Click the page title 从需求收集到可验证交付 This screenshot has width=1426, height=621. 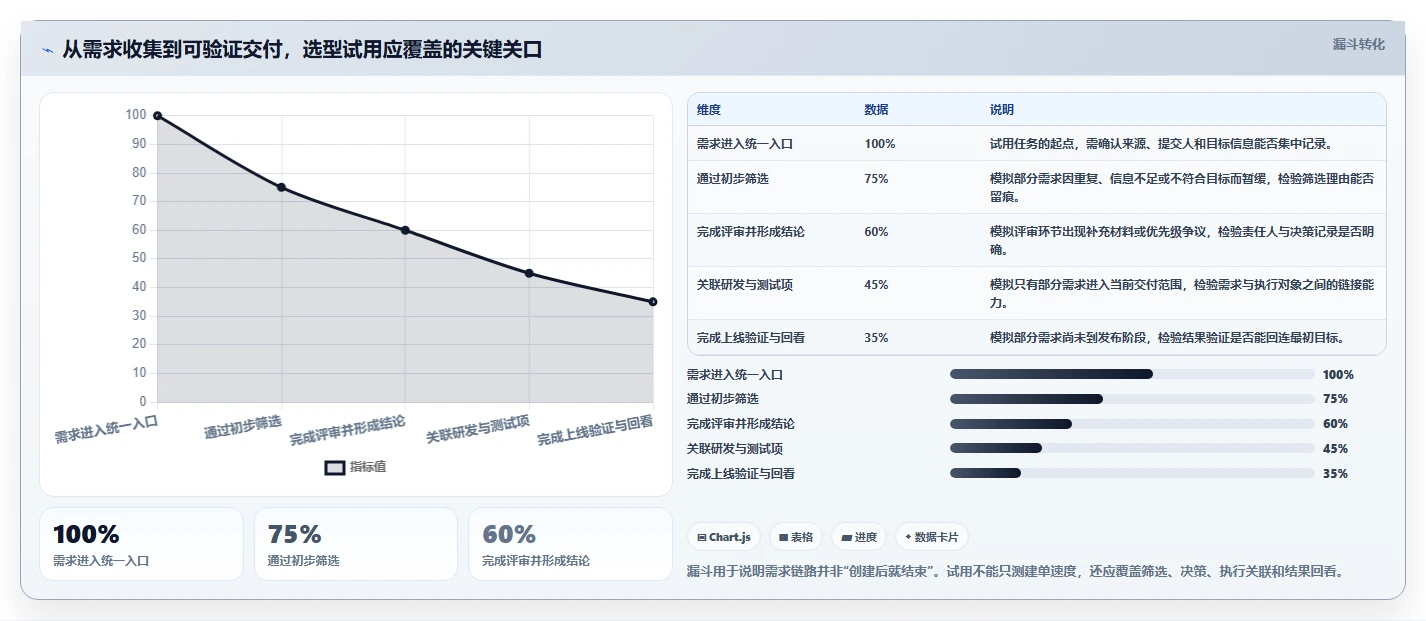tap(302, 50)
